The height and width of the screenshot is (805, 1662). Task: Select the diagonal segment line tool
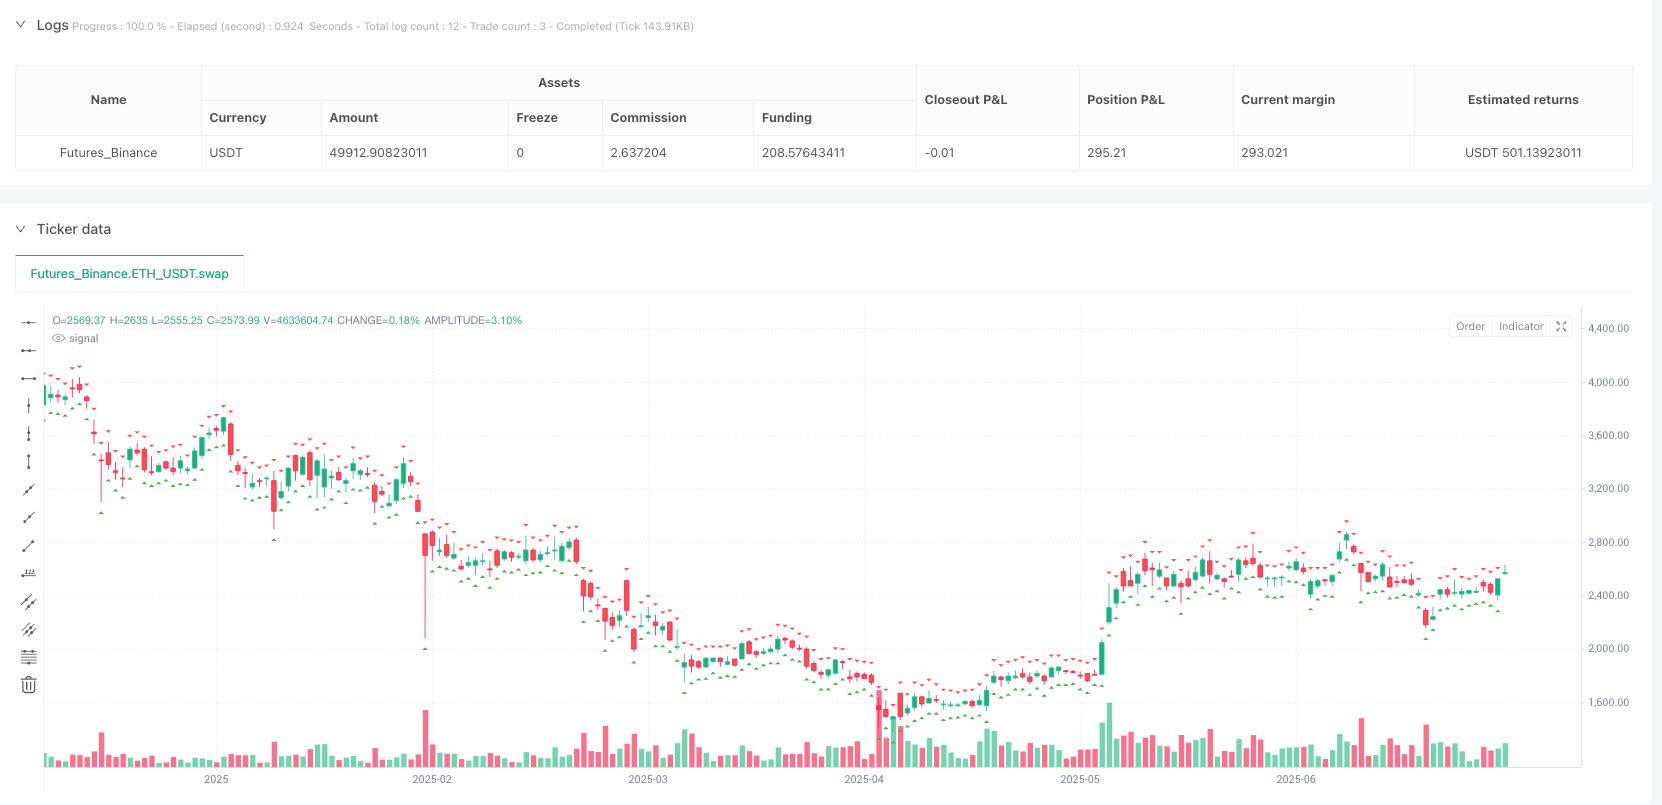(x=29, y=545)
